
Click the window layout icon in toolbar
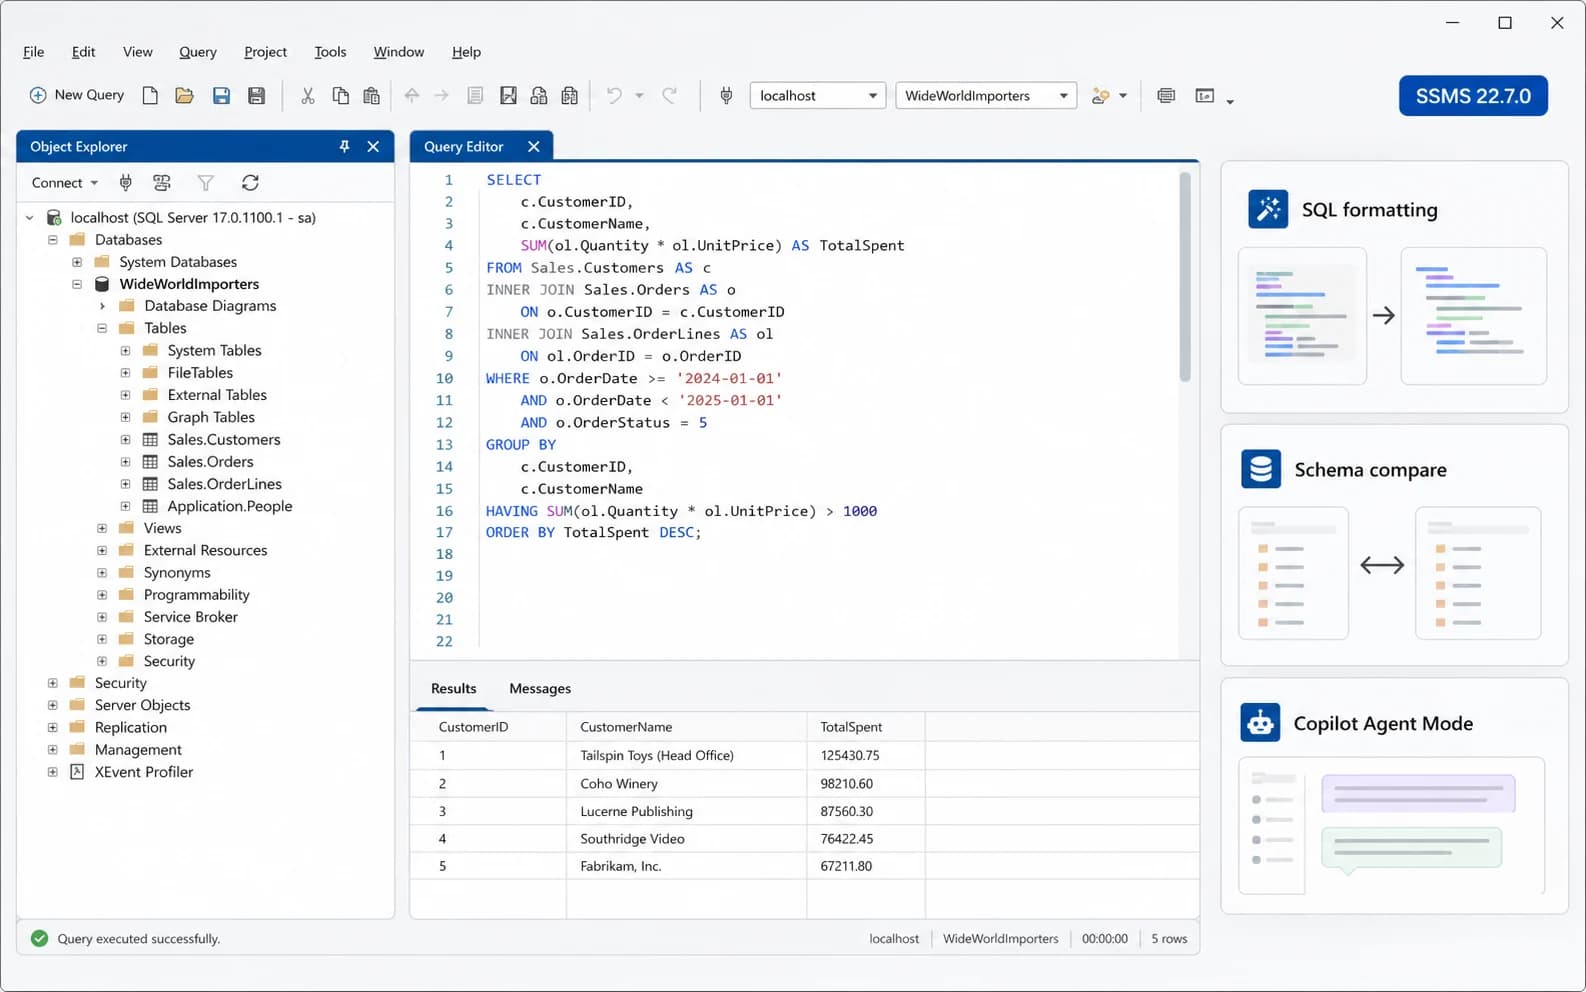(1205, 95)
